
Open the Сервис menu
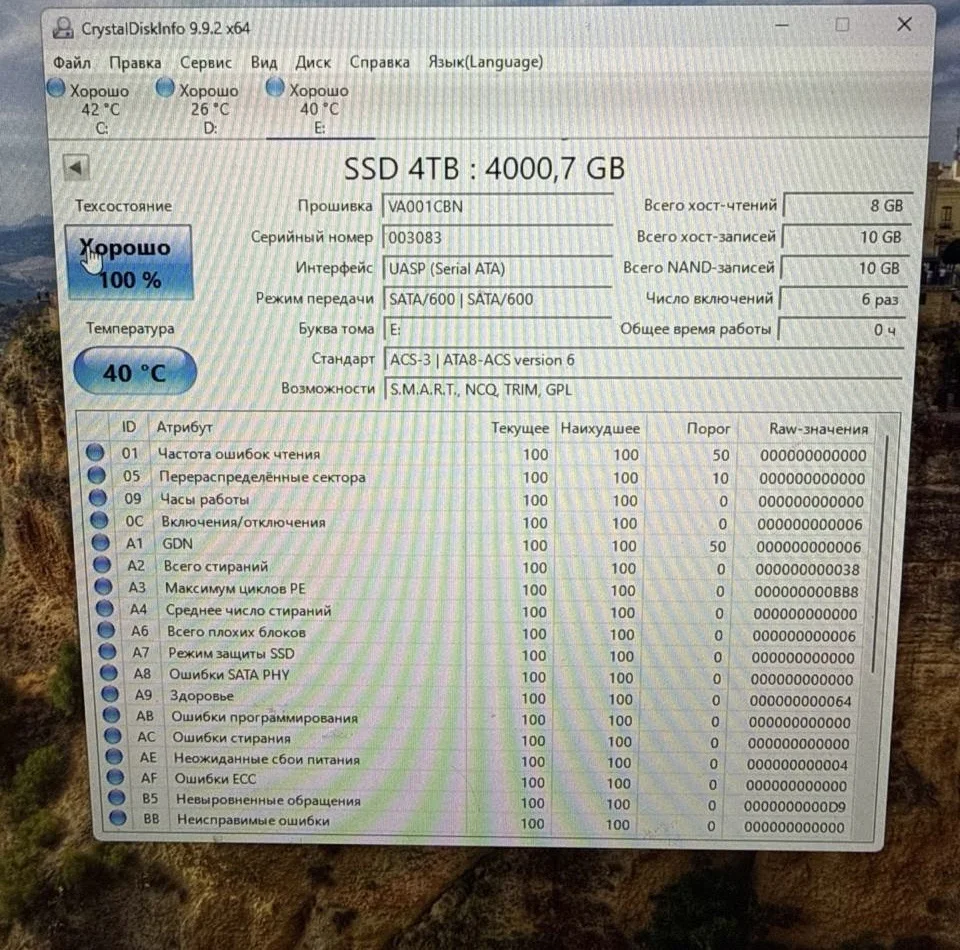(x=206, y=62)
